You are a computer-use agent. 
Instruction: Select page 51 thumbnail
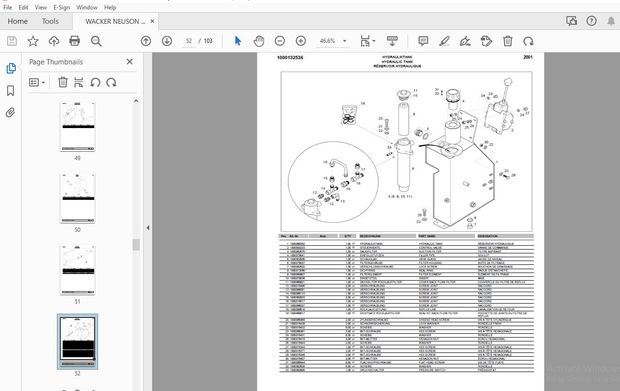[78, 270]
